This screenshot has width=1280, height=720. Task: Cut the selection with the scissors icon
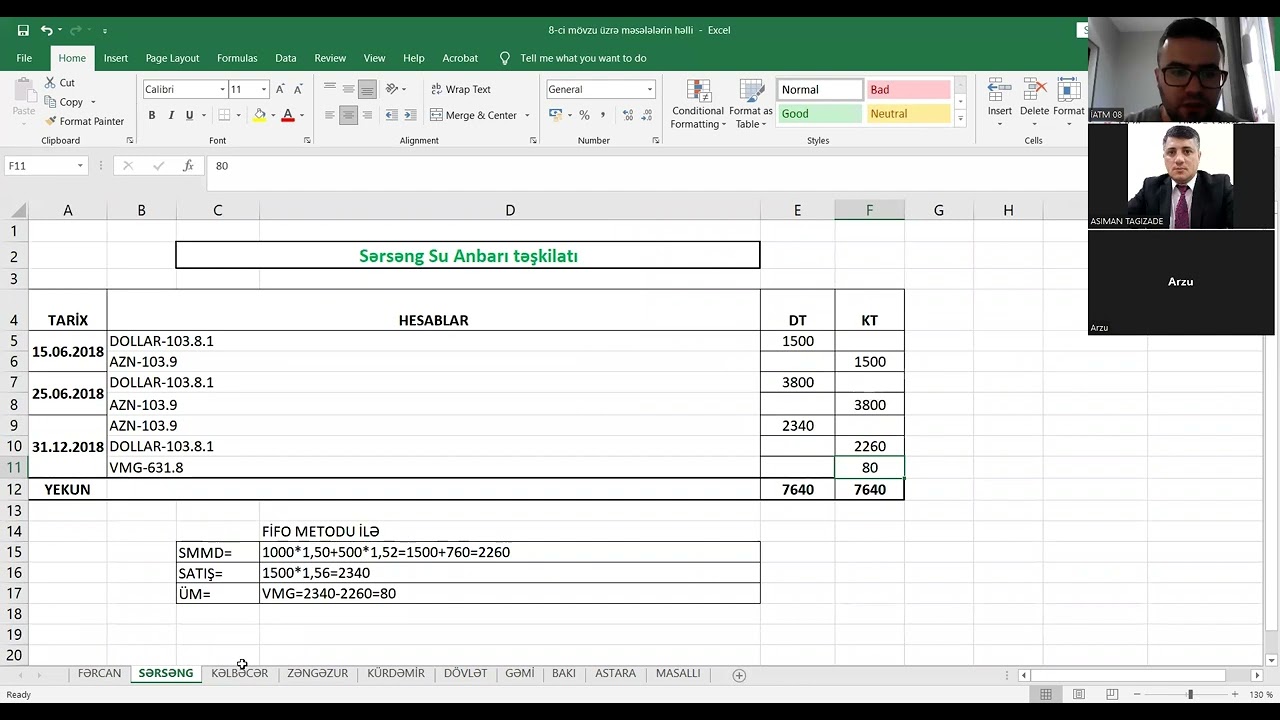pyautogui.click(x=61, y=83)
